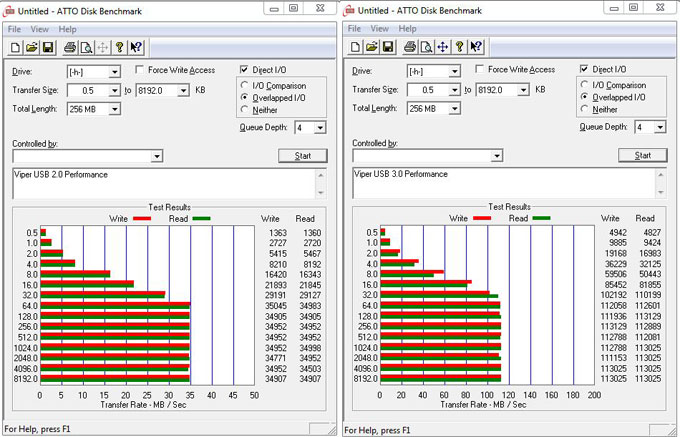Open Controlled by dropdown in right window

coord(497,156)
